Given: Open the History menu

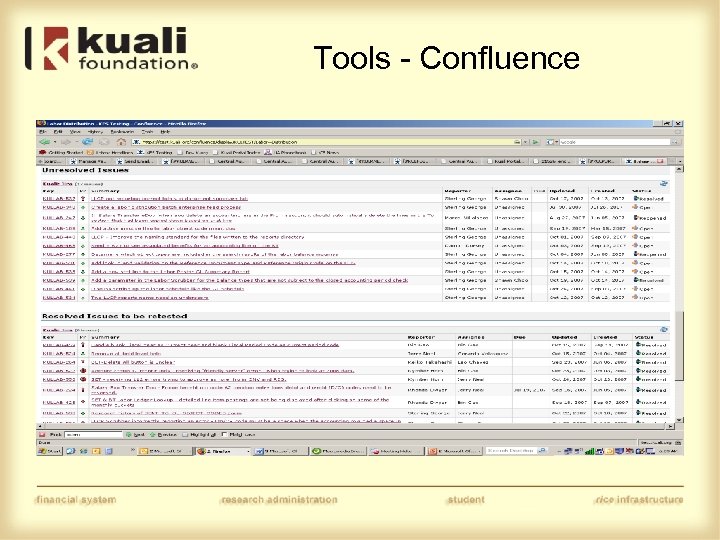Looking at the screenshot, I should (x=95, y=132).
